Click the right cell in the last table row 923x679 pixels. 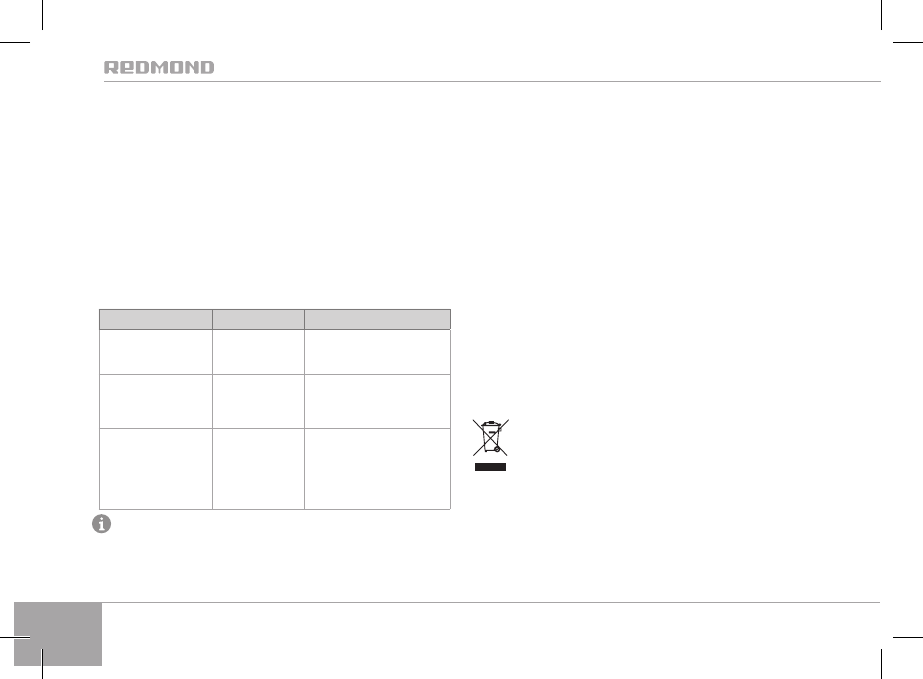pyautogui.click(x=378, y=468)
